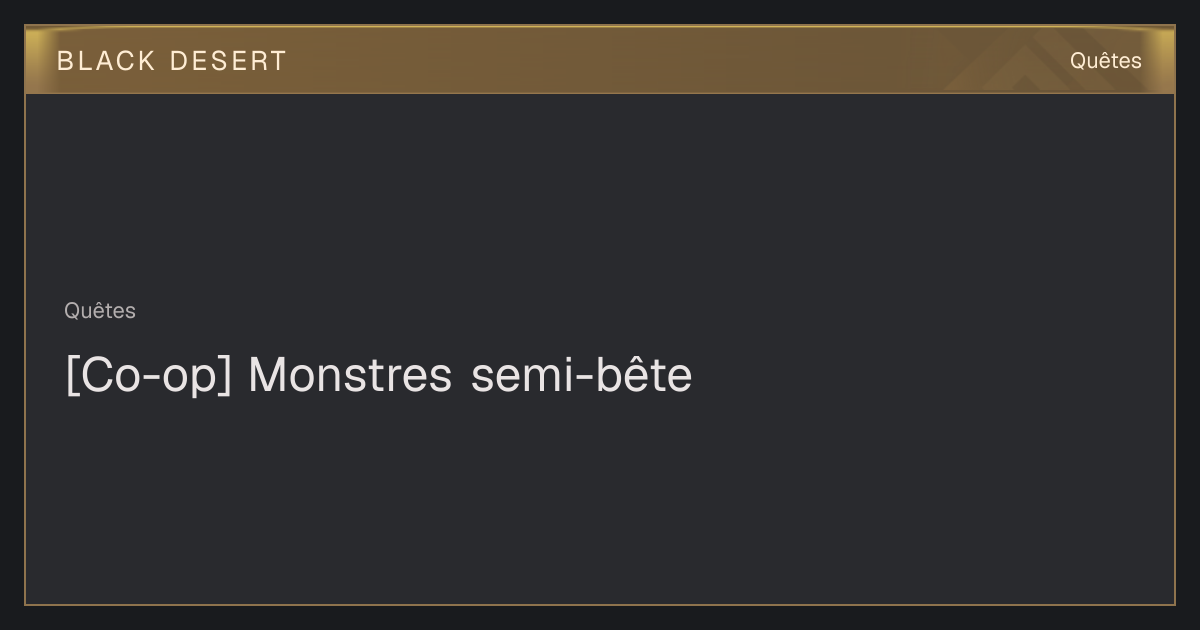Click the glowing right edge of the gold header
Screen dimensions: 1200x630
point(1167,60)
